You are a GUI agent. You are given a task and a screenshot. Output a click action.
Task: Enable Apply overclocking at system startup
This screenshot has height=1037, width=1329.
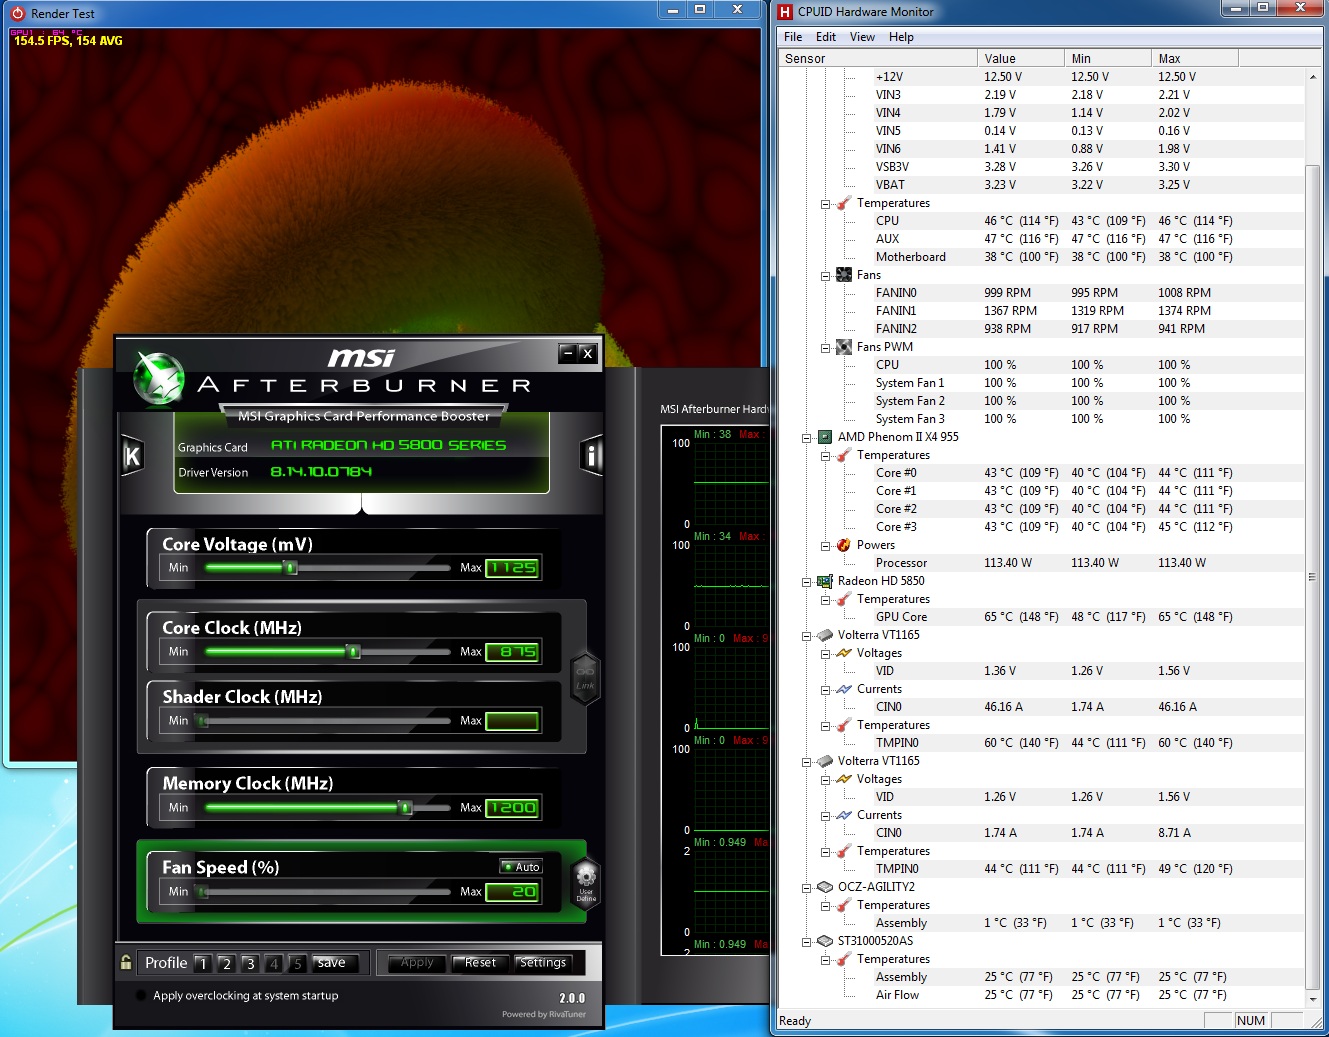point(141,996)
